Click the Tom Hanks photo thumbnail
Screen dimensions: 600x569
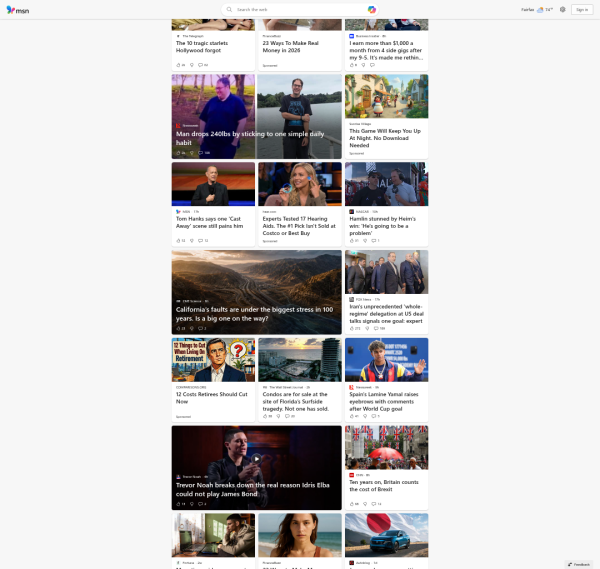pos(213,184)
